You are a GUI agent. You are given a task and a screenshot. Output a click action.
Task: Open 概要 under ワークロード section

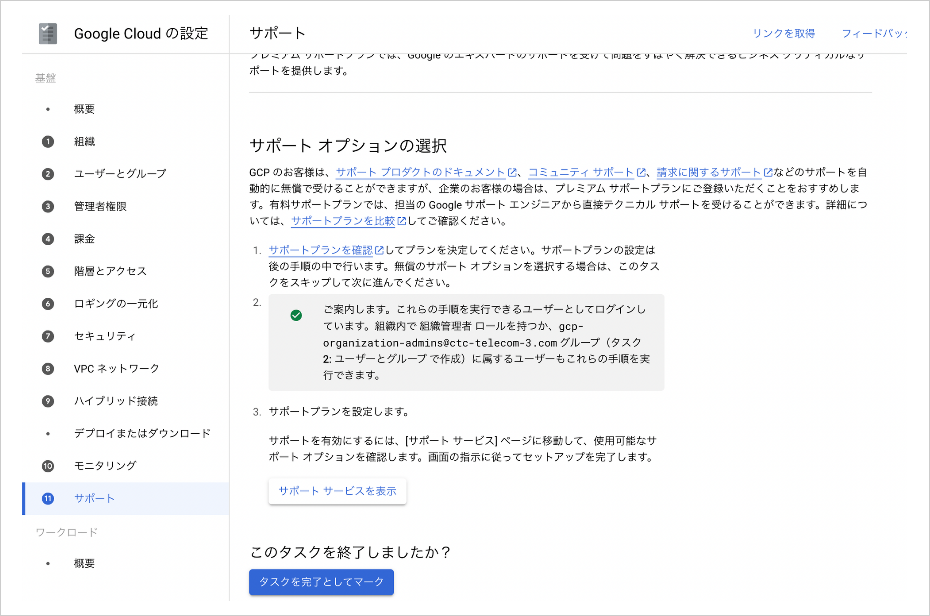(x=84, y=563)
